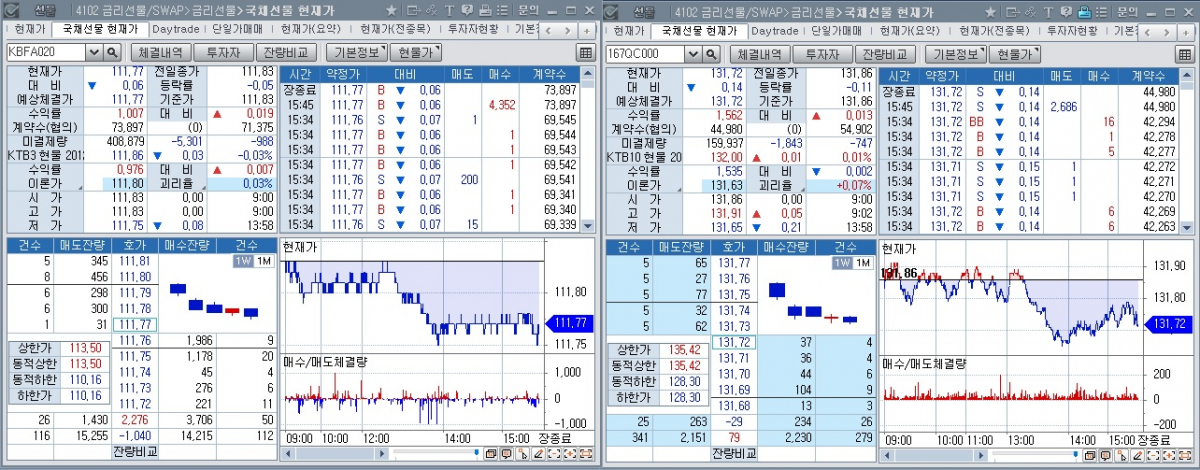Image resolution: width=1200 pixels, height=470 pixels.
Task: Click the font size T icon in left window
Action: (x=450, y=11)
